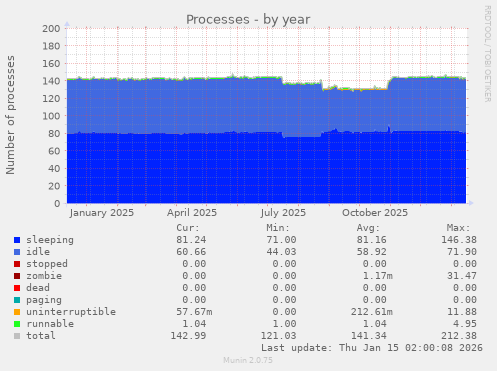Click the 'Max:' column header

tap(458, 228)
